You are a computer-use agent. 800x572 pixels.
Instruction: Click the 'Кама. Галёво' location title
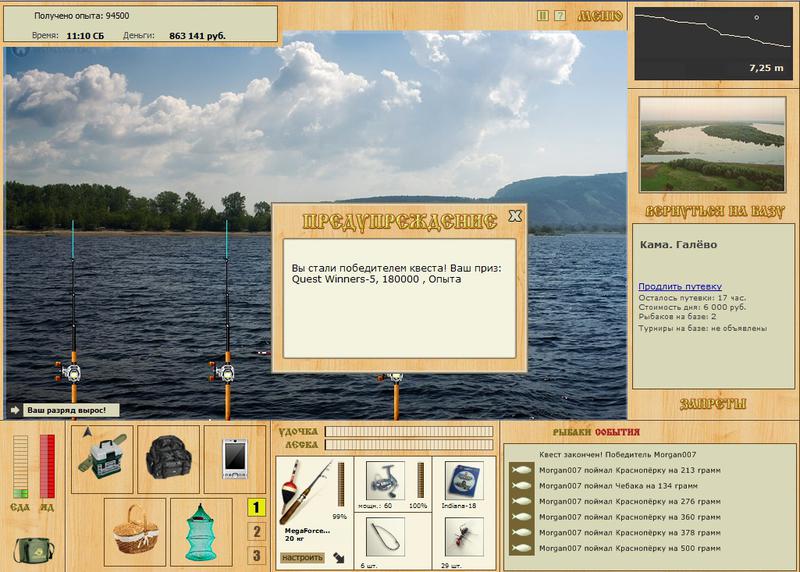pos(678,244)
